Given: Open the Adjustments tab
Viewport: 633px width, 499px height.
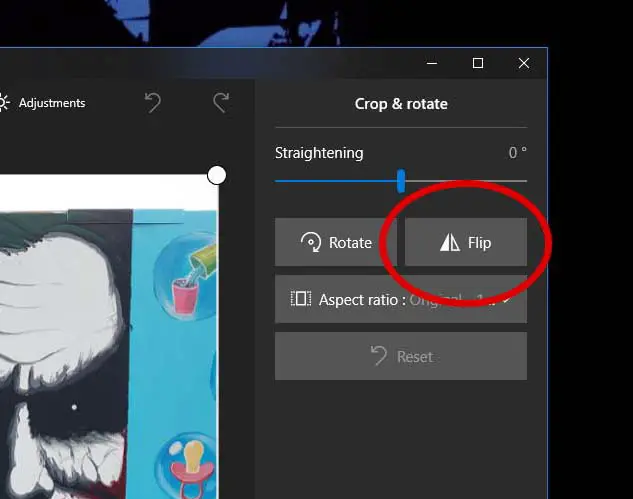Looking at the screenshot, I should [x=42, y=103].
